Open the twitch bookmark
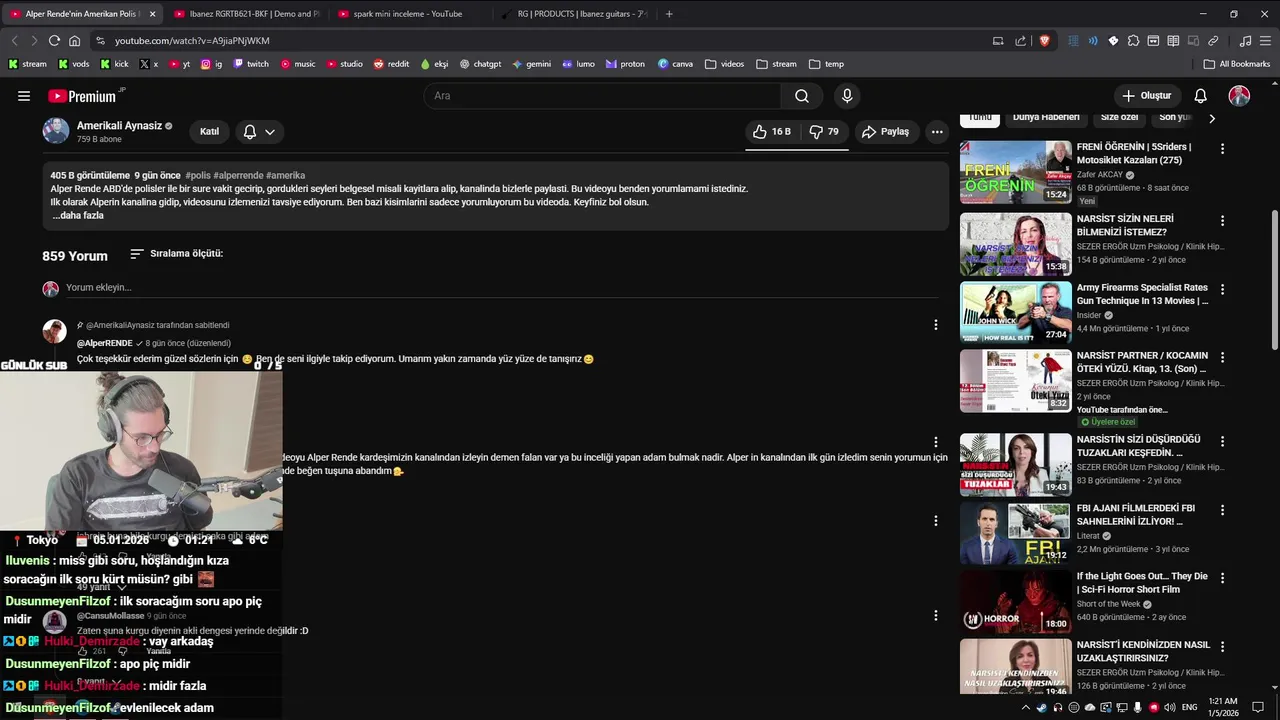The width and height of the screenshot is (1280, 720). pyautogui.click(x=251, y=64)
